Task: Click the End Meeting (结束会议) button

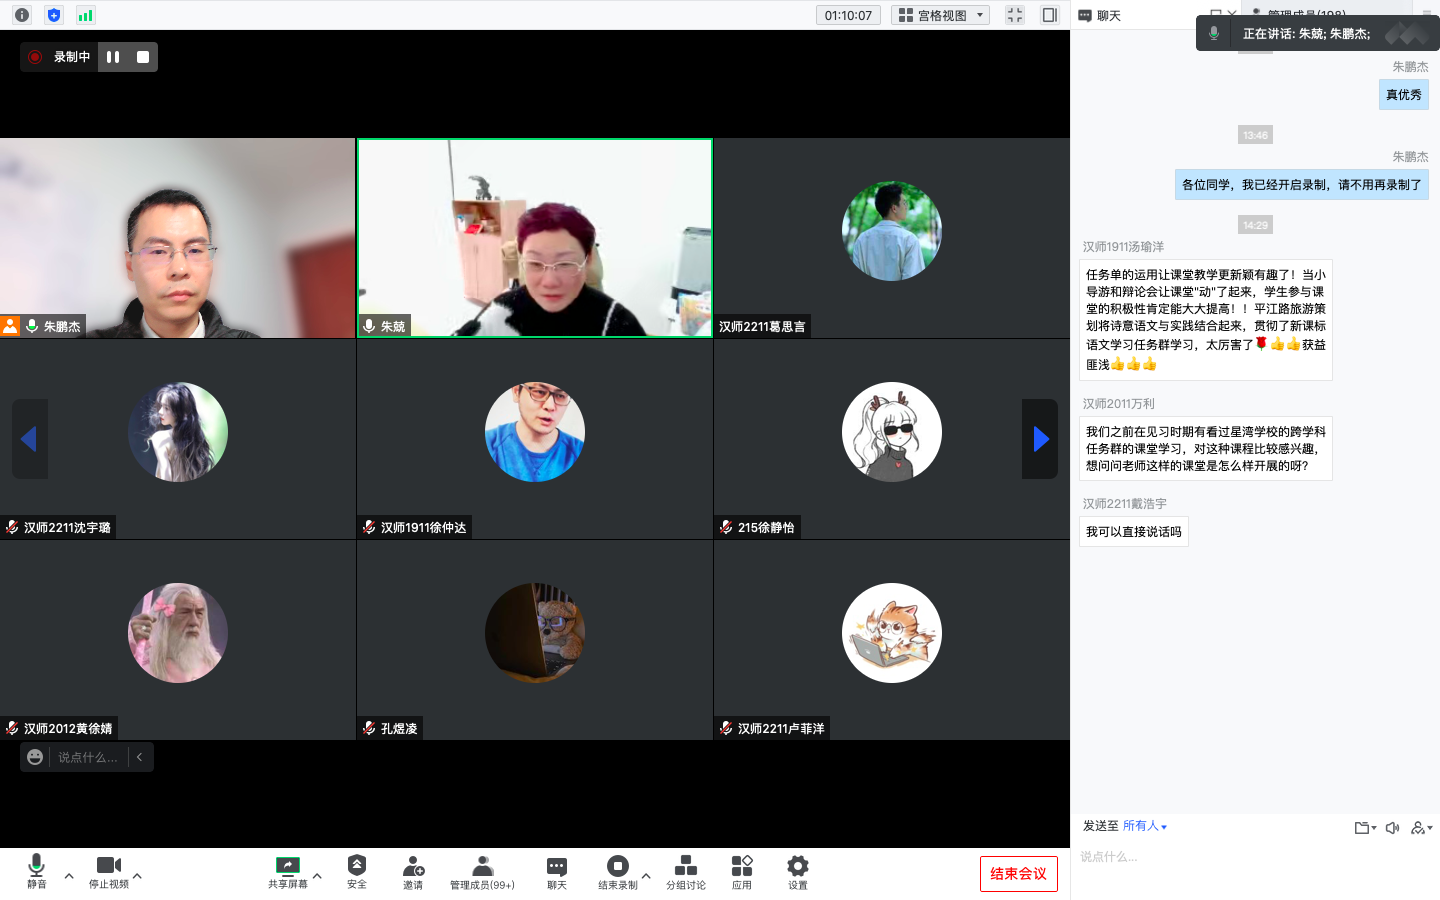Action: tap(1018, 874)
